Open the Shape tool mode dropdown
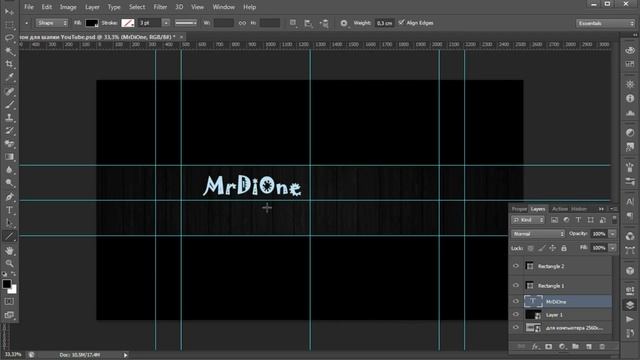This screenshot has height=360, width=640. 52,23
